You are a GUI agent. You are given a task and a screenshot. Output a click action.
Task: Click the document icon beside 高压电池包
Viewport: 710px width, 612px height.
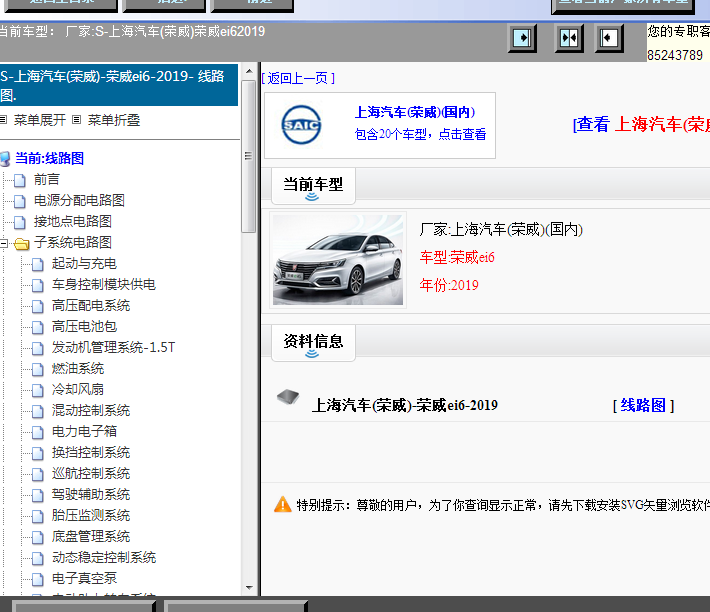point(38,327)
